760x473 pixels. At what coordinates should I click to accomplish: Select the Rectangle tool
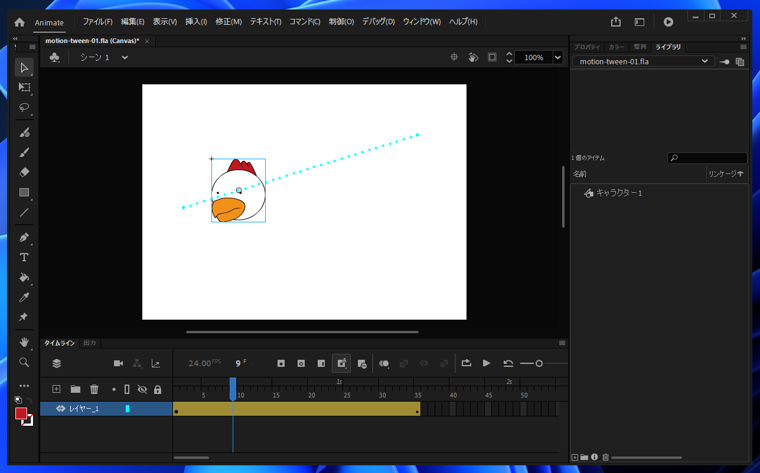[24, 193]
